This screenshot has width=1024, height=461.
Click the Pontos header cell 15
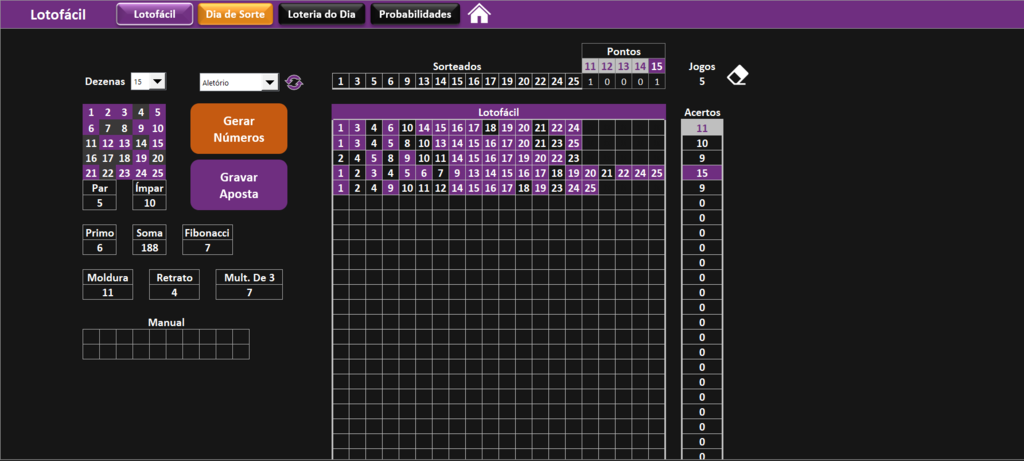[x=657, y=66]
